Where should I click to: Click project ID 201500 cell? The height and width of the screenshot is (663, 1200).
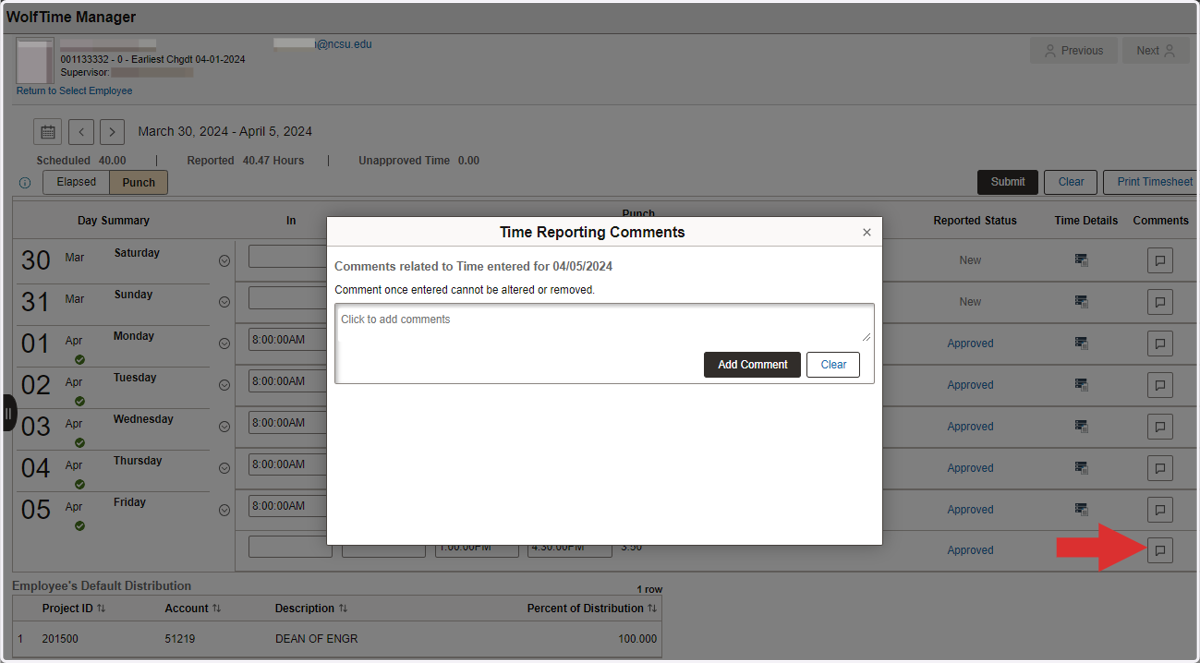tap(60, 639)
